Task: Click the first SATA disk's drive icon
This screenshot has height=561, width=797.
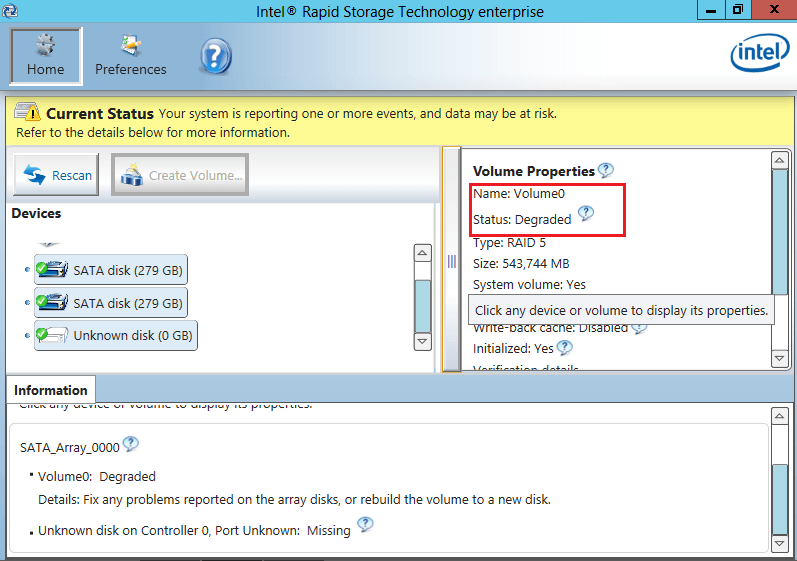Action: (x=52, y=269)
